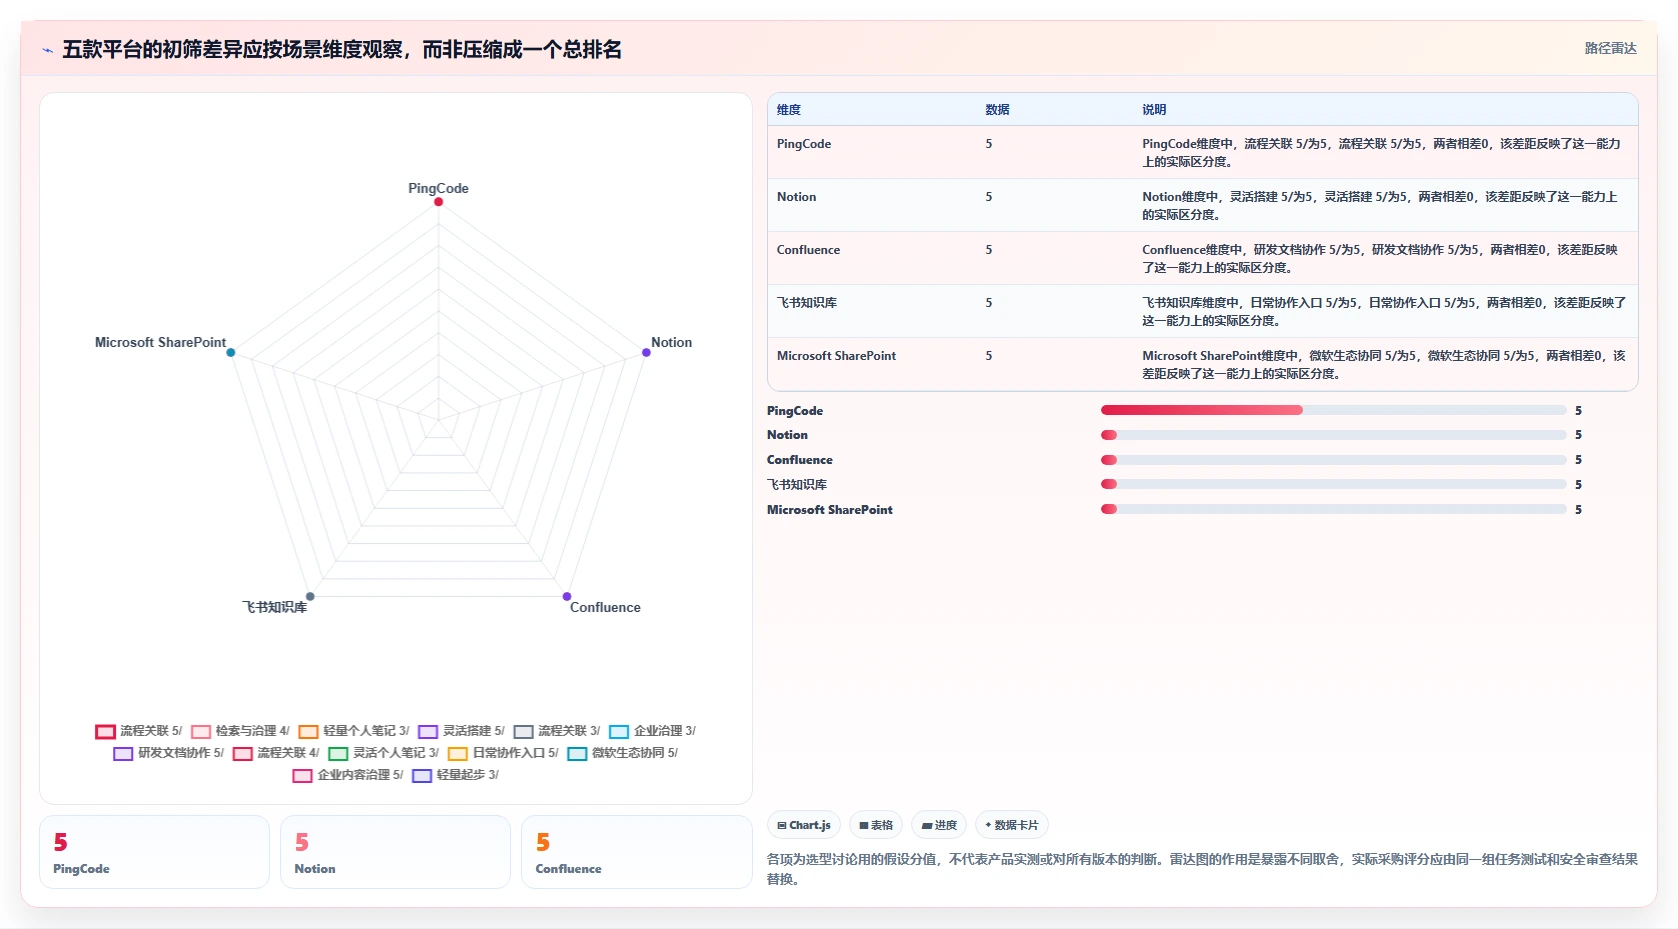Viewport: 1678px width, 929px height.
Task: Toggle the 轻量起步 3/ legend series
Action: coord(455,775)
